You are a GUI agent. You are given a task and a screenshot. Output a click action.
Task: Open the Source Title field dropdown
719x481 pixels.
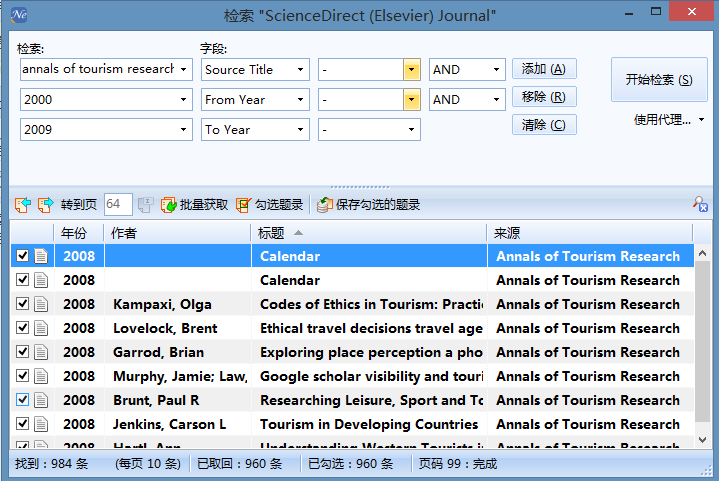coord(300,70)
